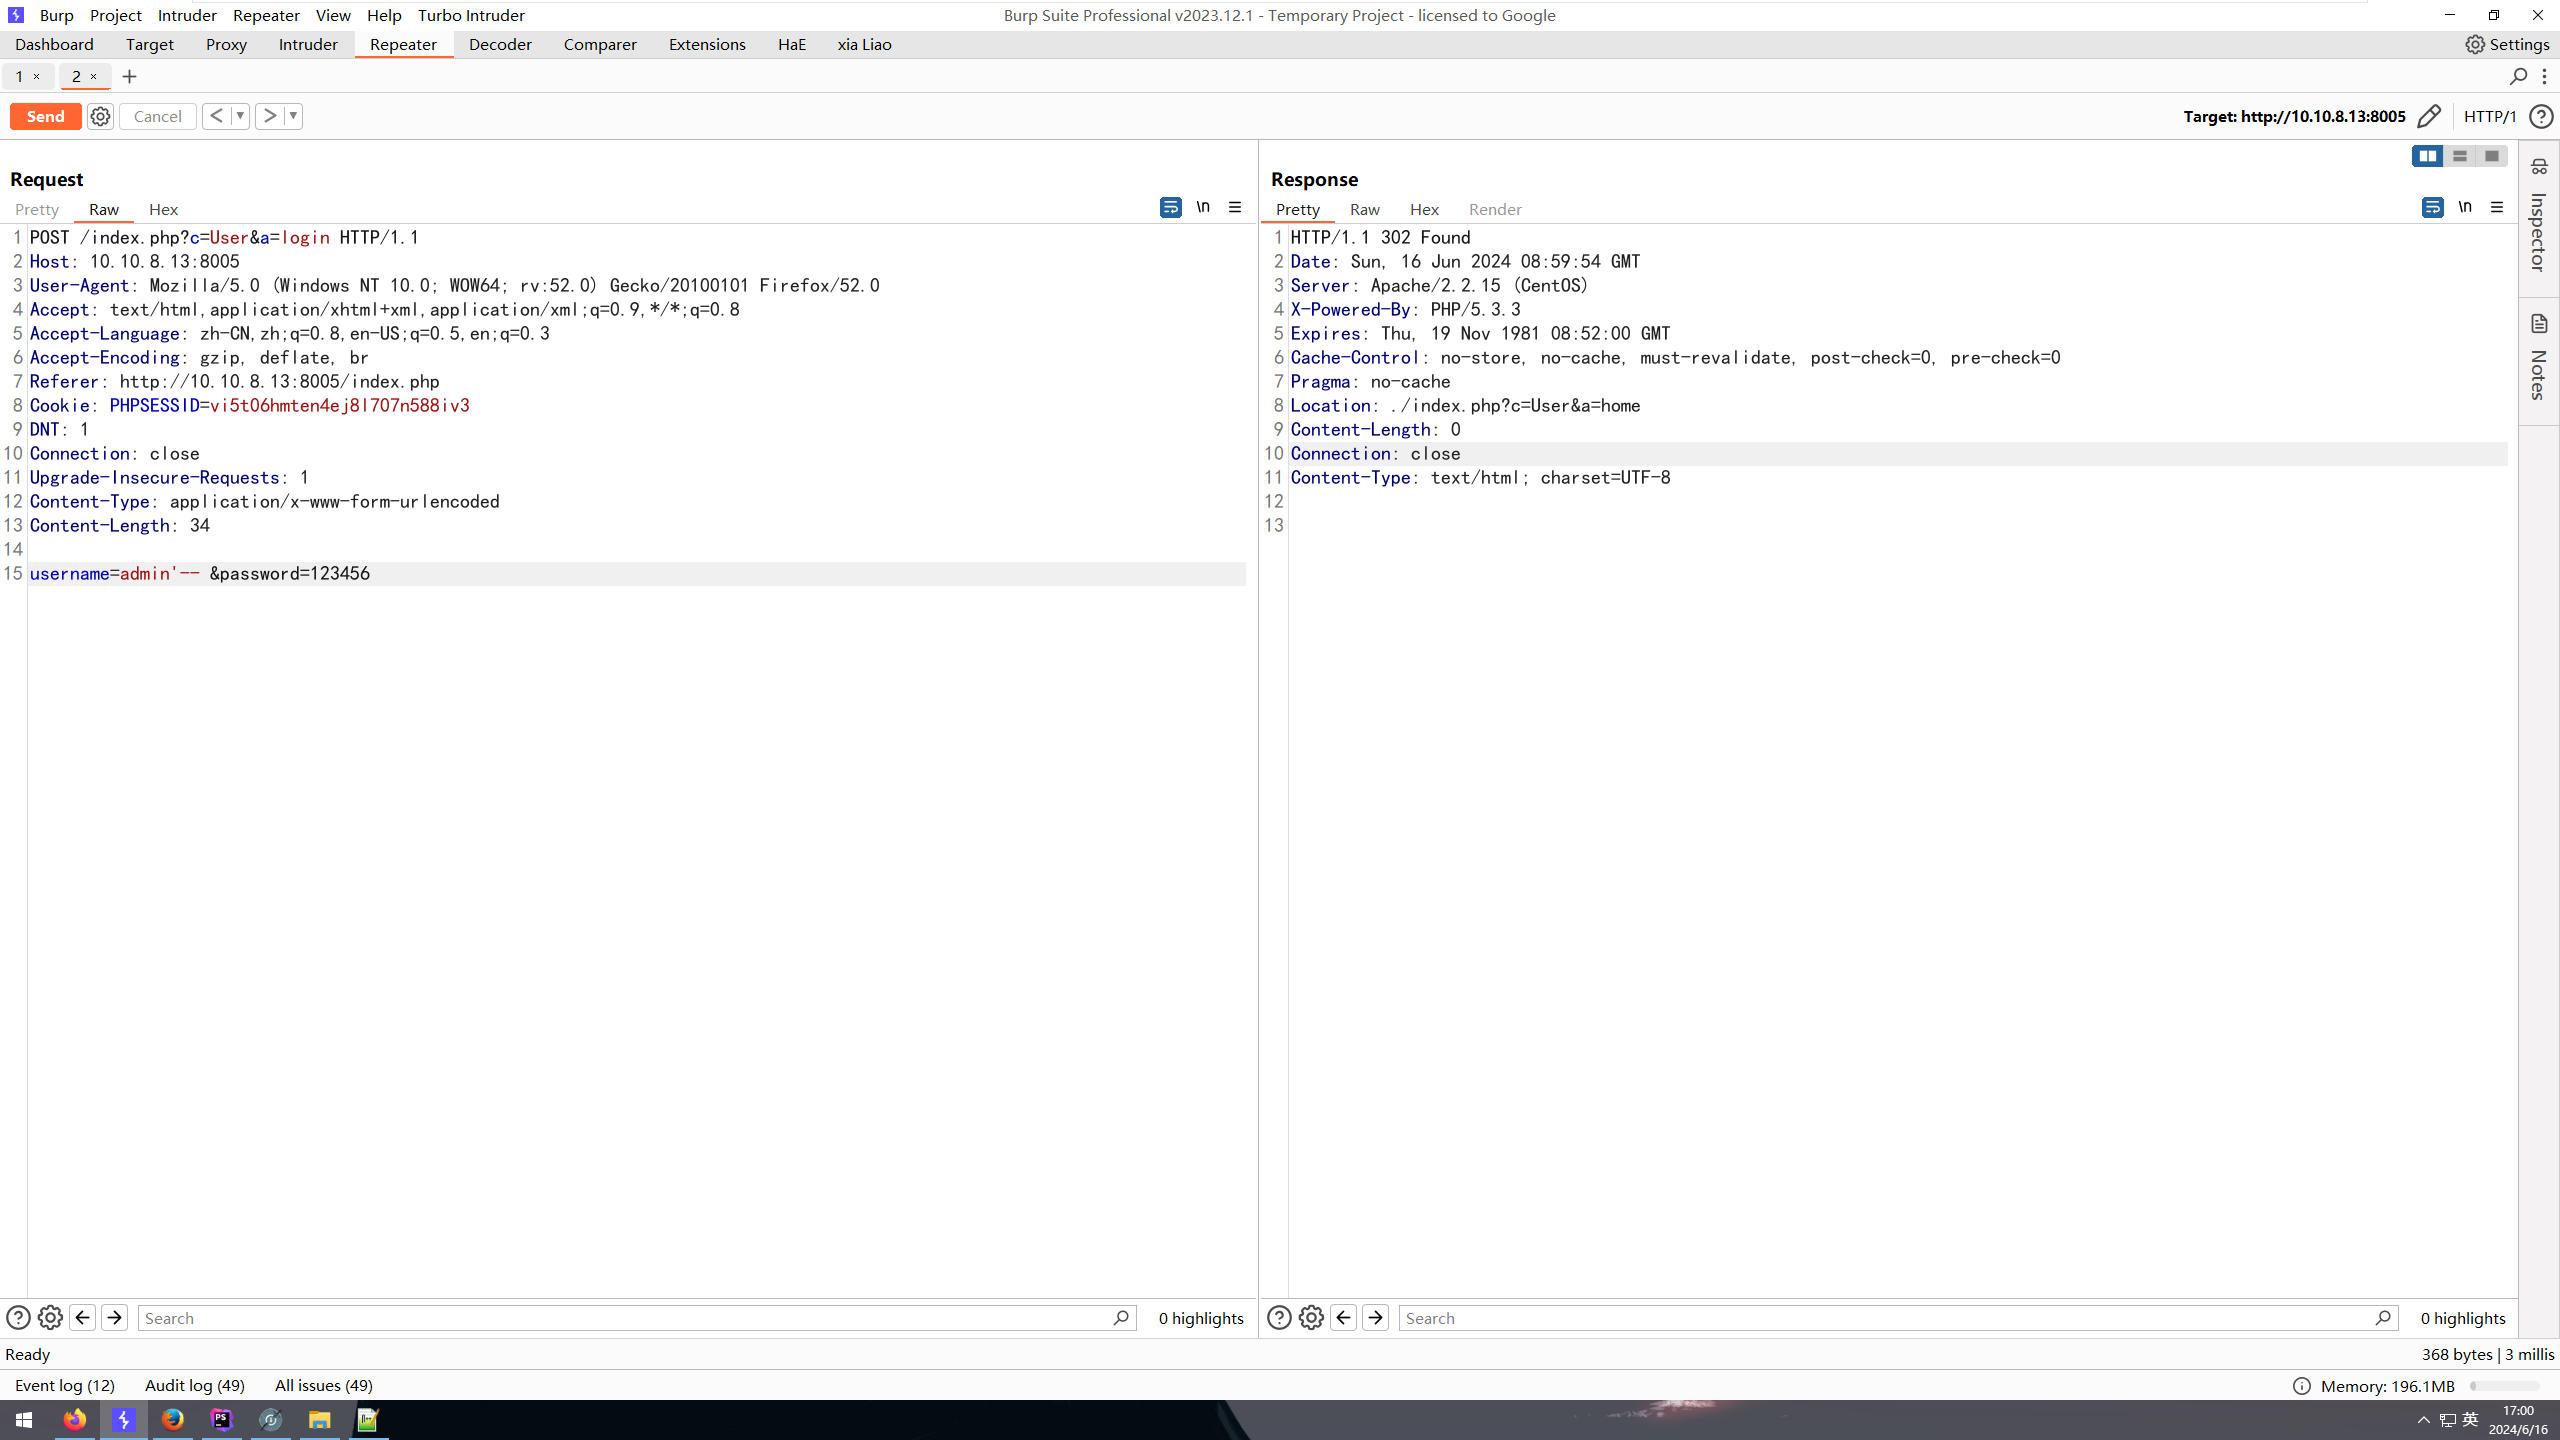This screenshot has height=1440, width=2560.
Task: Open request search settings gear
Action: (x=50, y=1318)
